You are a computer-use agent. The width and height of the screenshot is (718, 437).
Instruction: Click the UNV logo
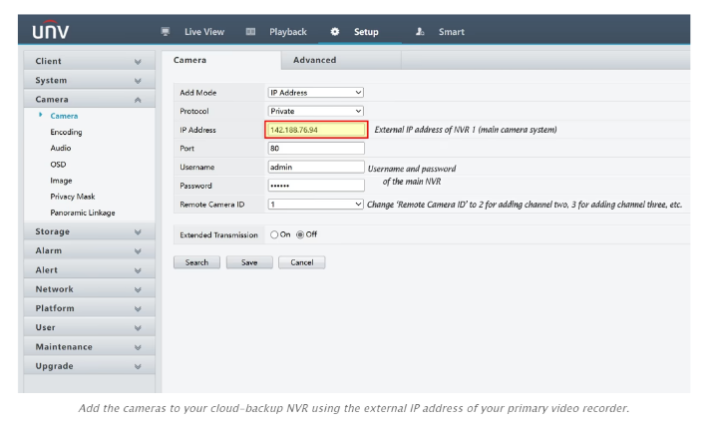[50, 31]
